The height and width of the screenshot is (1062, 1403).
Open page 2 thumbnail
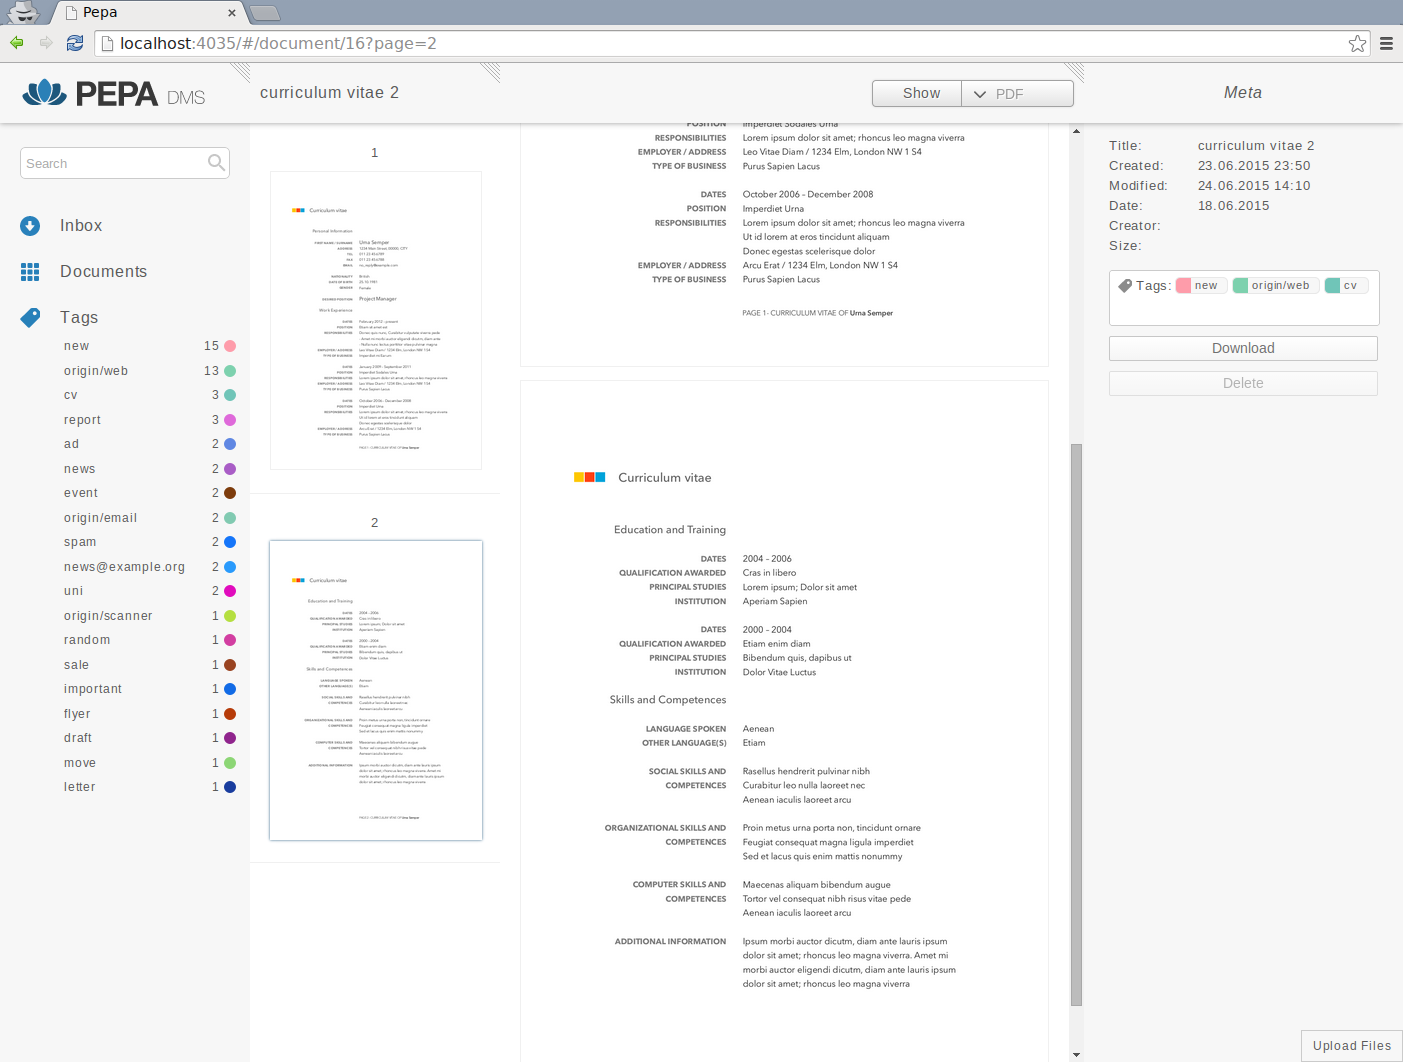pos(375,690)
